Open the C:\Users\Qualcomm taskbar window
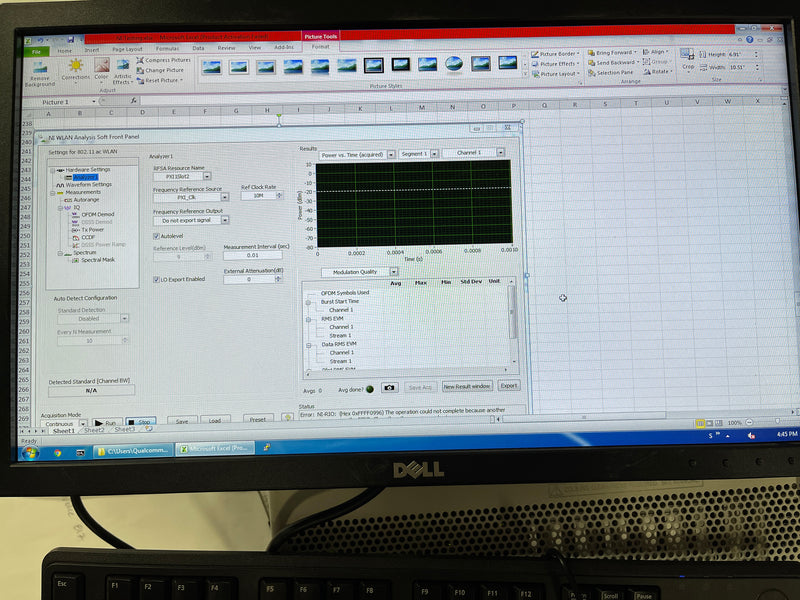The height and width of the screenshot is (600, 800). coord(133,451)
